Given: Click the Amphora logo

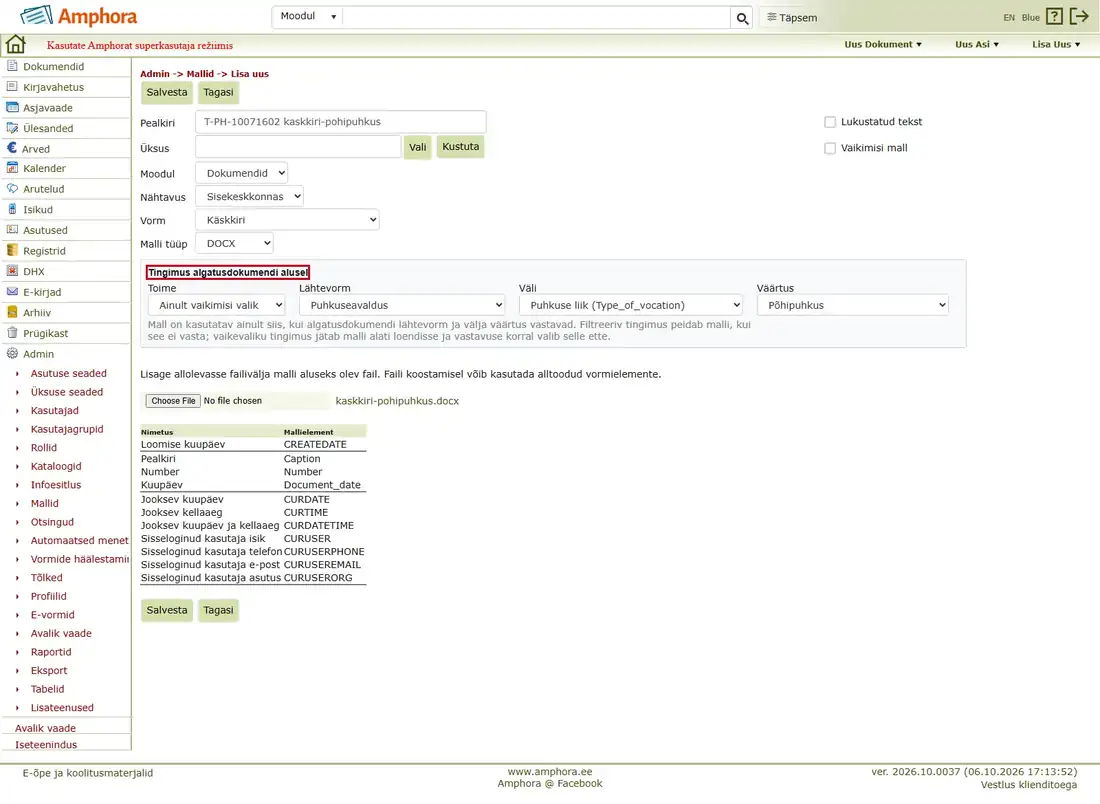Looking at the screenshot, I should pyautogui.click(x=79, y=16).
